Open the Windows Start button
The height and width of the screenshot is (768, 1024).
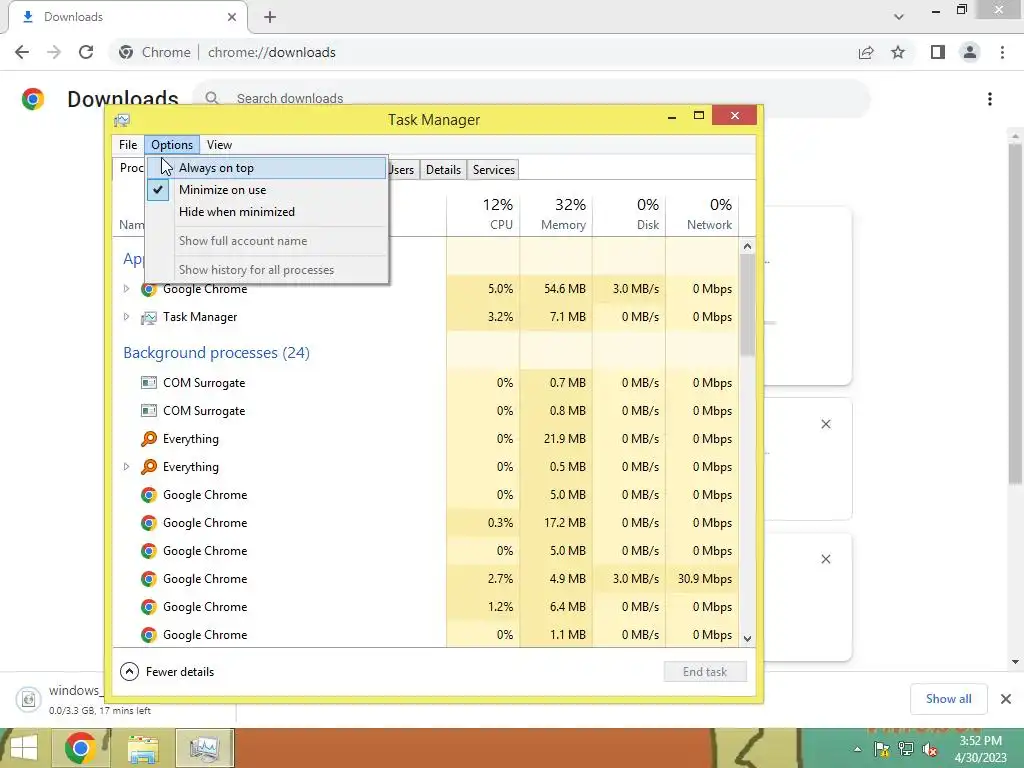point(24,748)
